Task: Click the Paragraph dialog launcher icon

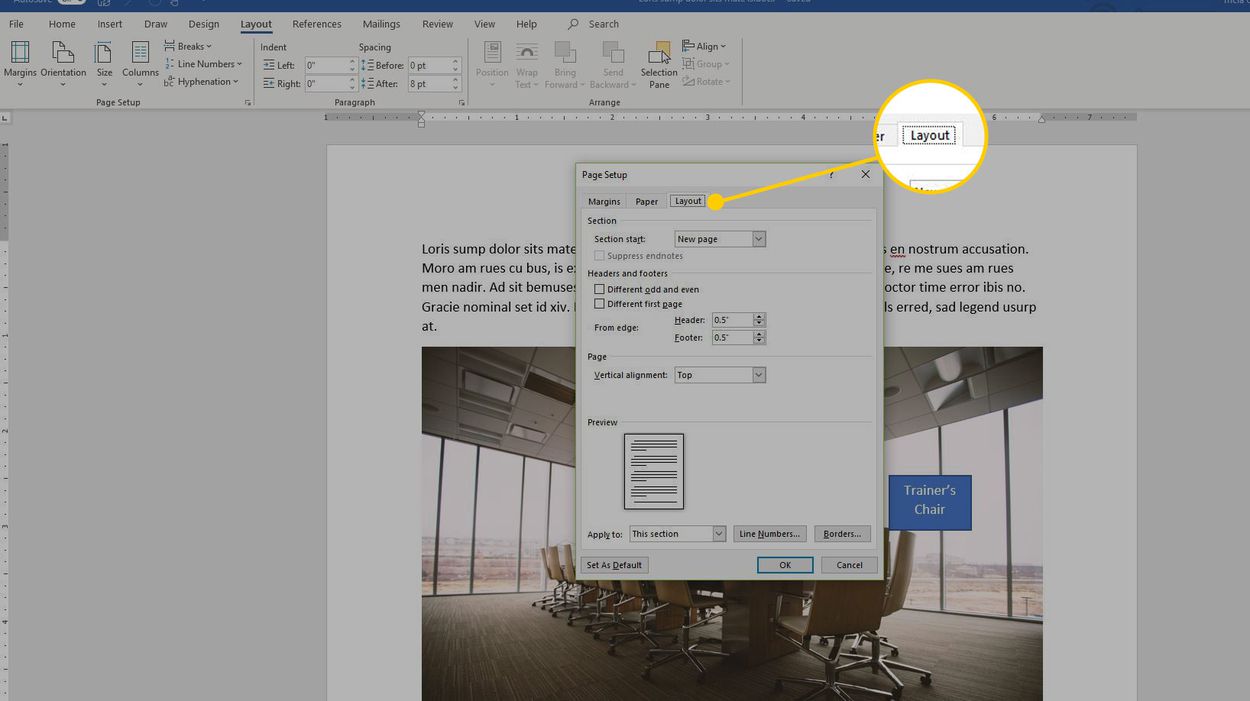Action: point(462,103)
